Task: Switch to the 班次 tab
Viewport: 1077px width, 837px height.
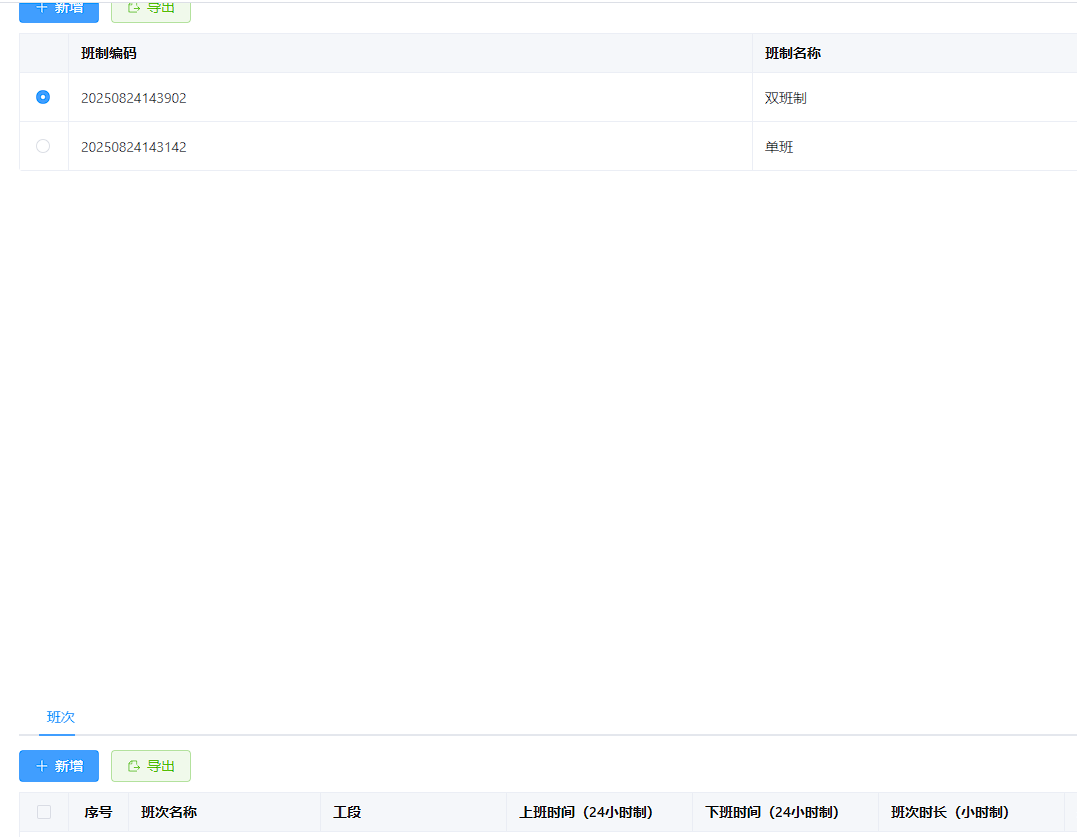Action: click(60, 717)
